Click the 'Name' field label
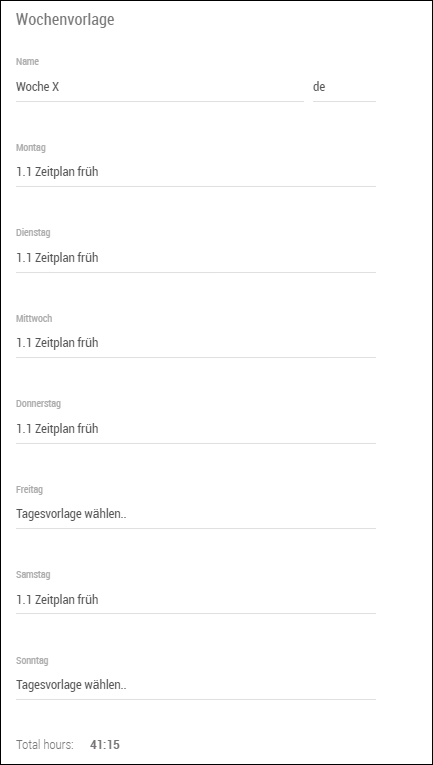433x765 pixels. point(27,61)
